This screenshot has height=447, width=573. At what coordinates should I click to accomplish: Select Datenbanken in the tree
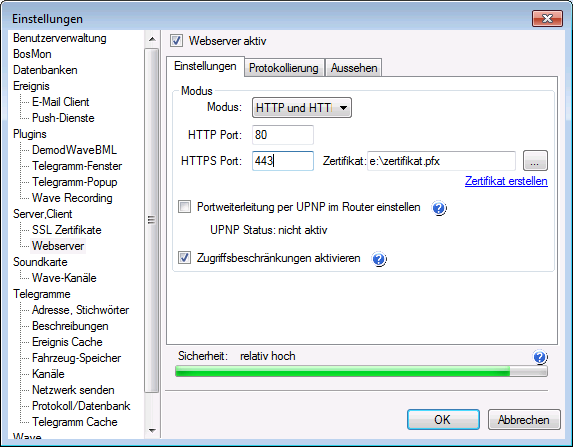point(45,70)
